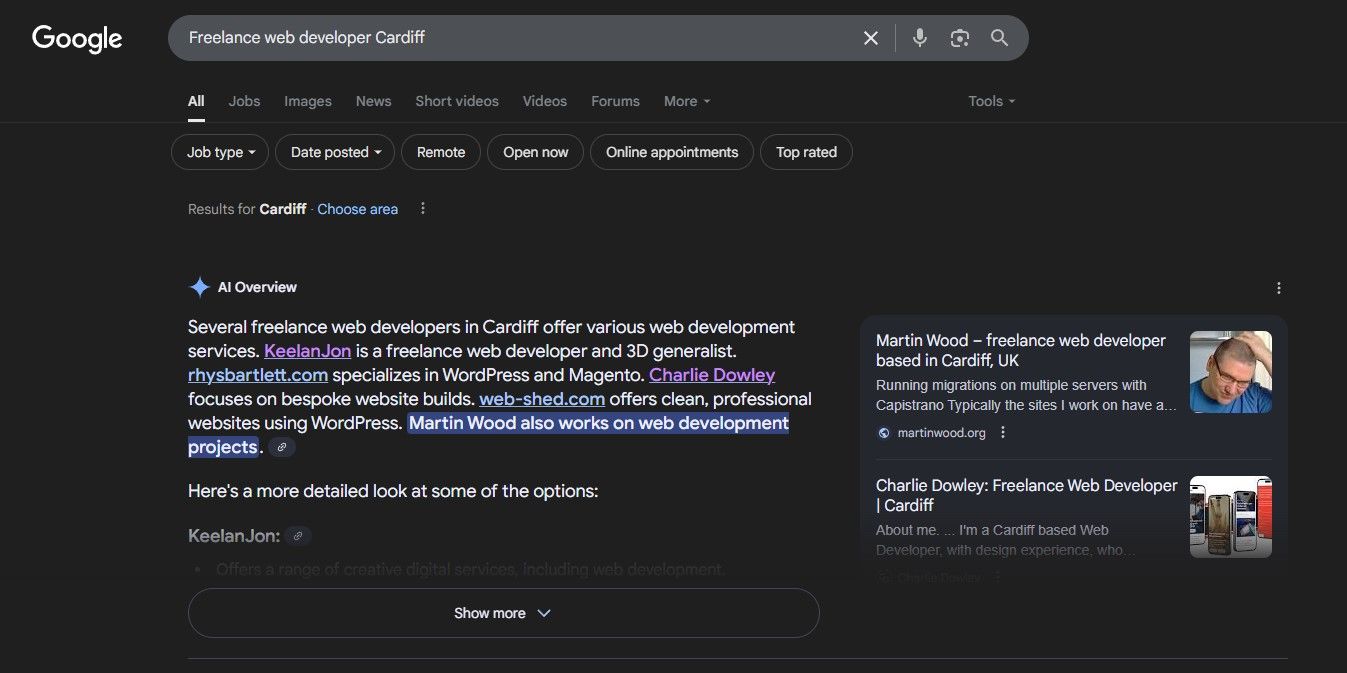Toggle the Open now filter chip

(x=535, y=152)
